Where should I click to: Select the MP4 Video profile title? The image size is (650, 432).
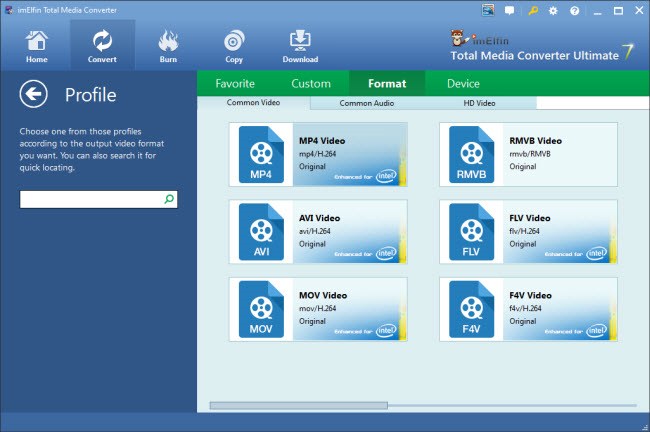[322, 141]
